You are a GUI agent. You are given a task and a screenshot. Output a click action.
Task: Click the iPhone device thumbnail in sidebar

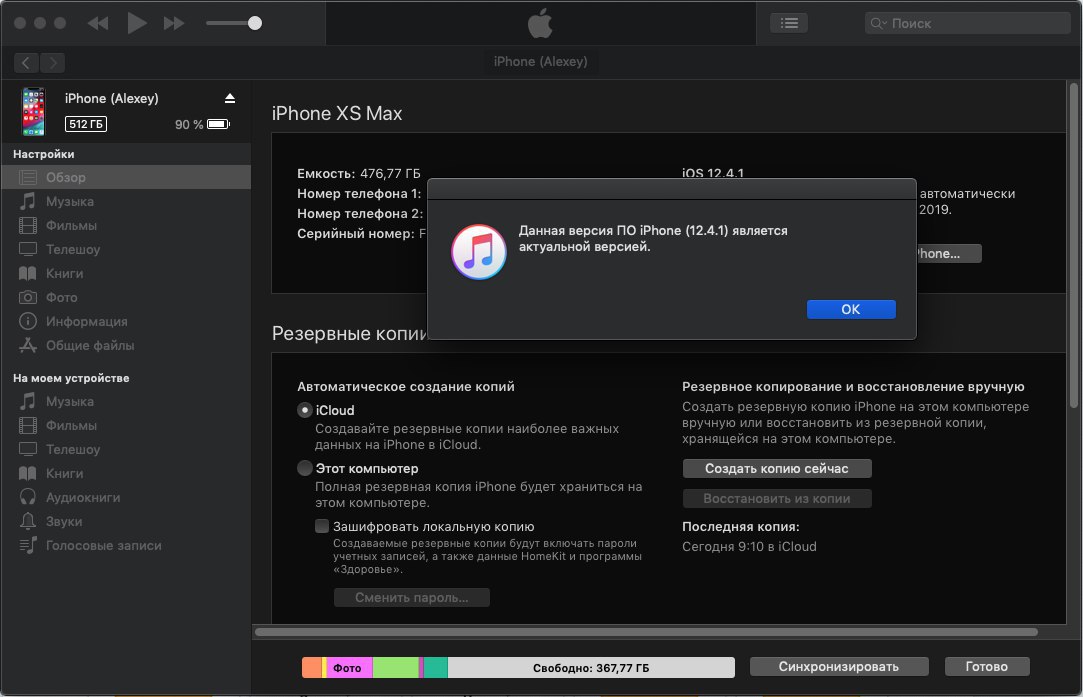click(33, 111)
